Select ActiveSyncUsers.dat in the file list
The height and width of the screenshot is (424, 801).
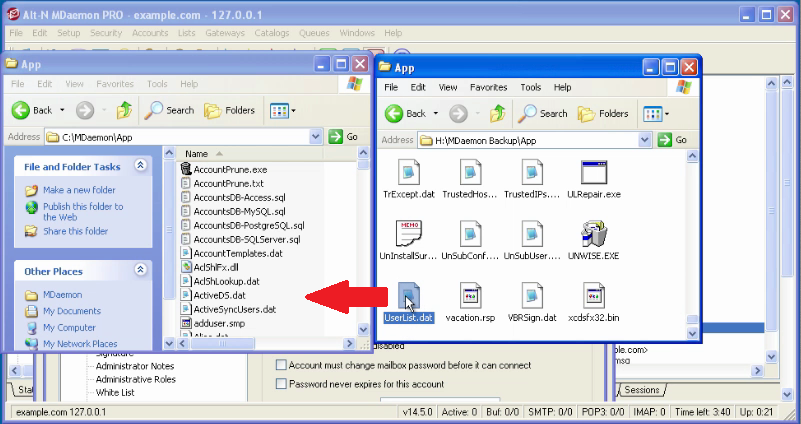coord(229,310)
